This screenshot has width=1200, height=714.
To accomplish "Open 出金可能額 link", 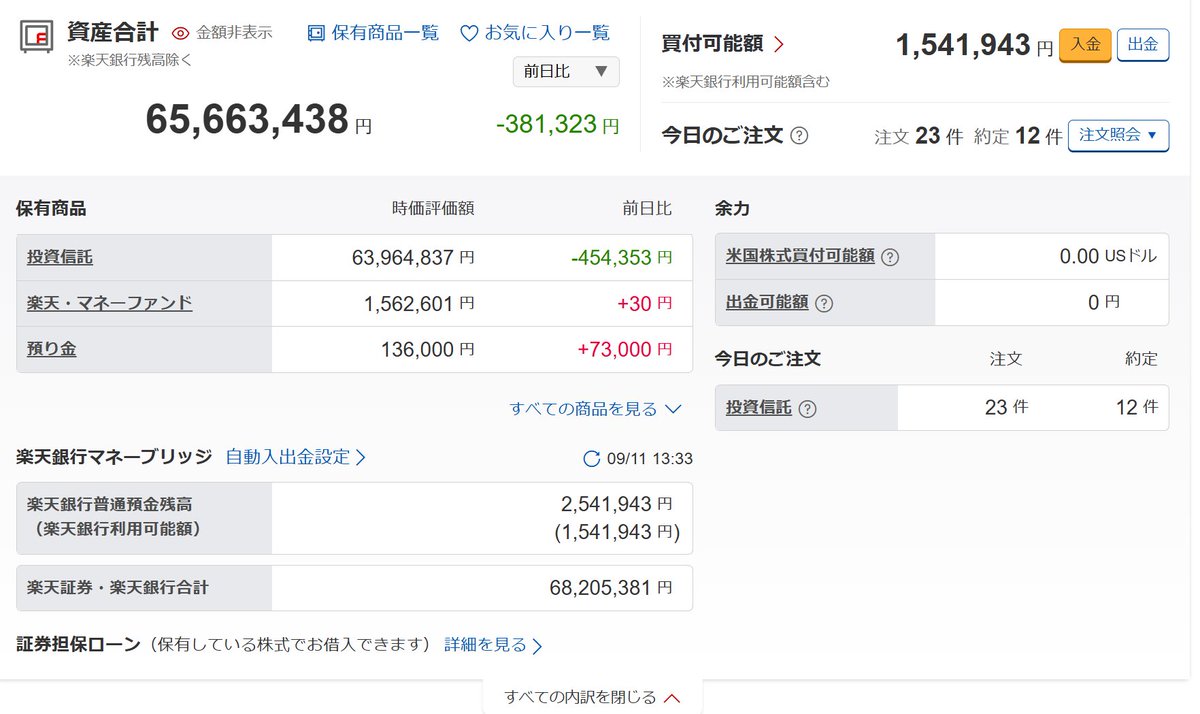I will 767,302.
